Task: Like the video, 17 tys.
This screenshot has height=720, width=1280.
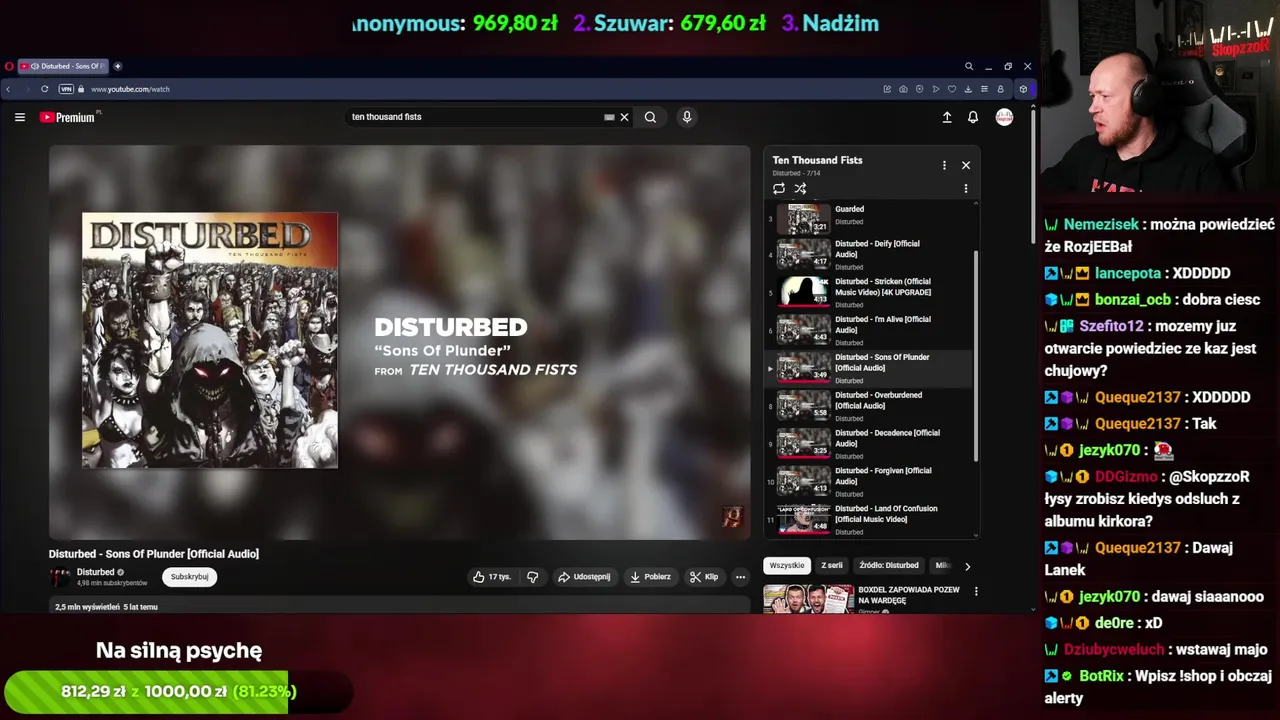Action: 492,577
